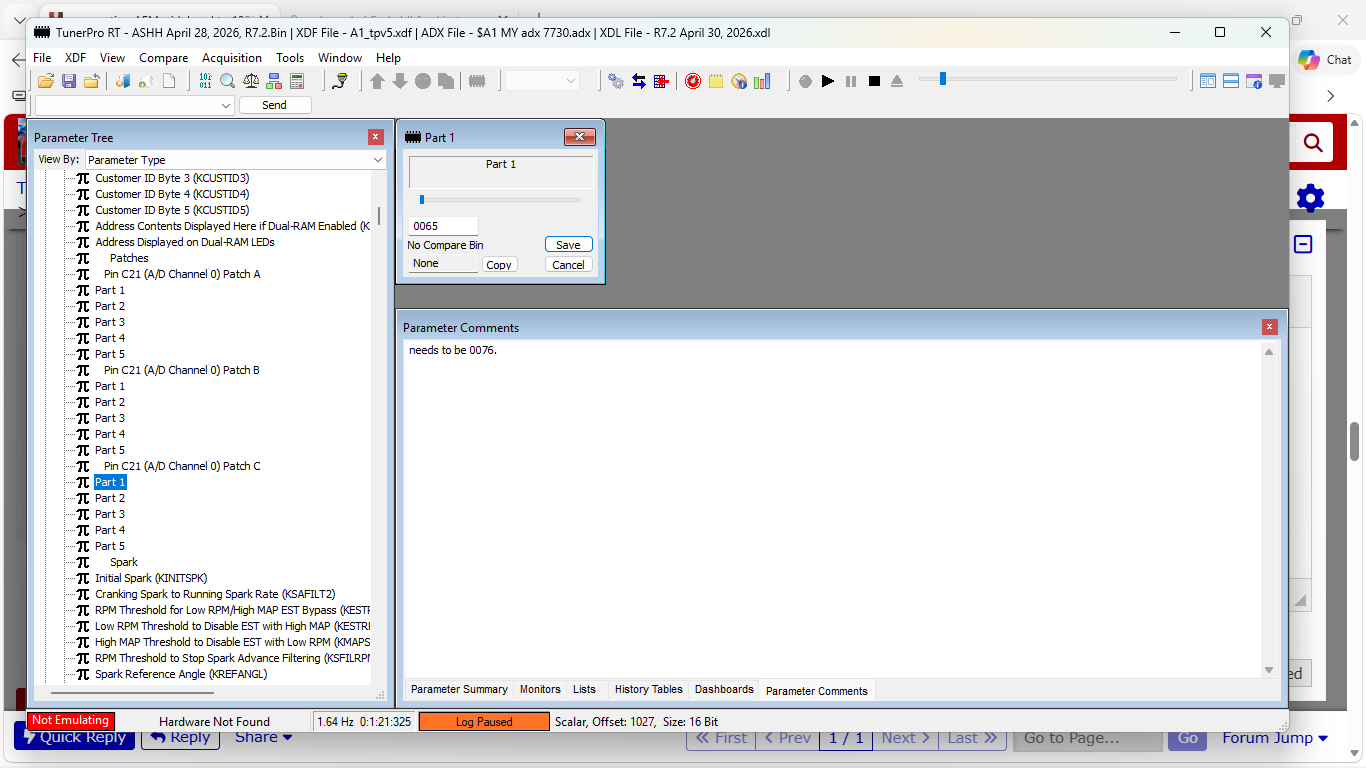Screen dimensions: 1366x768
Task: Click the open folder icon in toolbar
Action: (46, 81)
